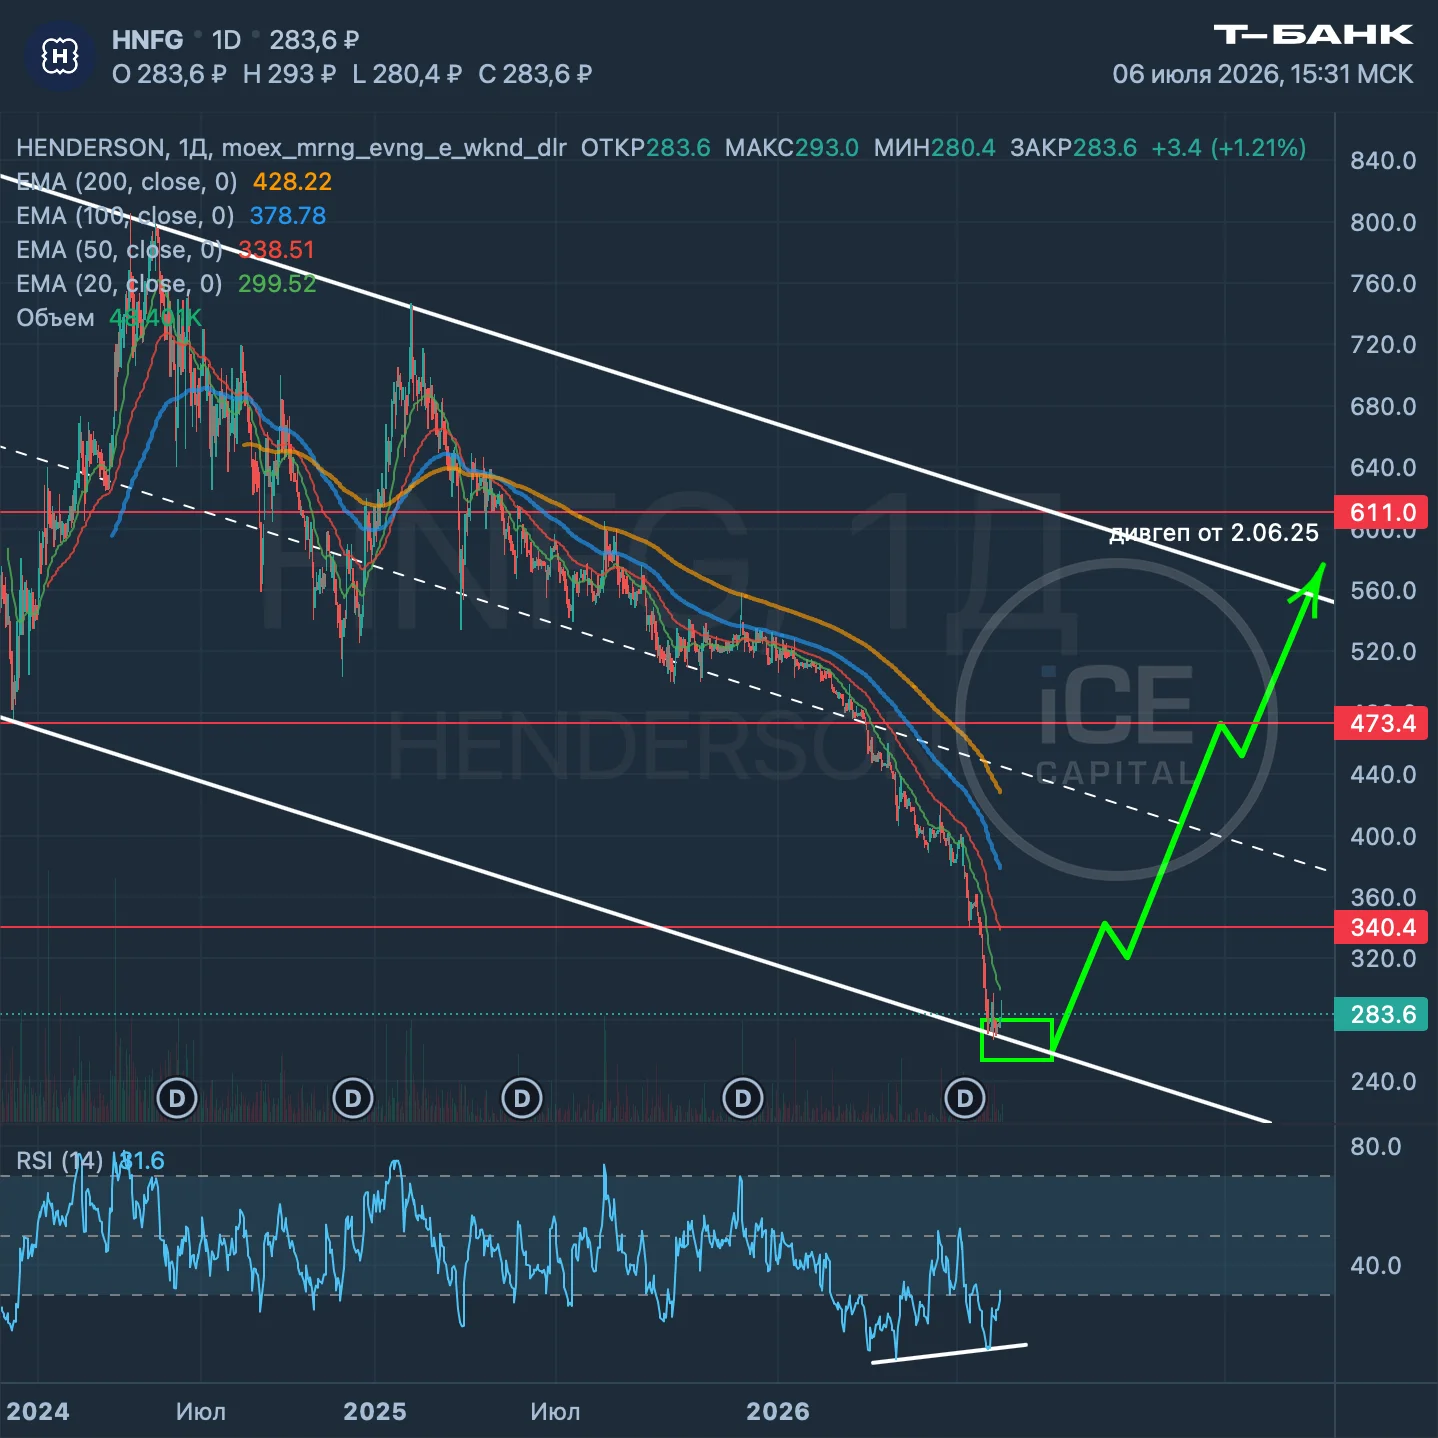Viewport: 1438px width, 1438px height.
Task: Click the RSI (14) indicator legend
Action: 90,1161
